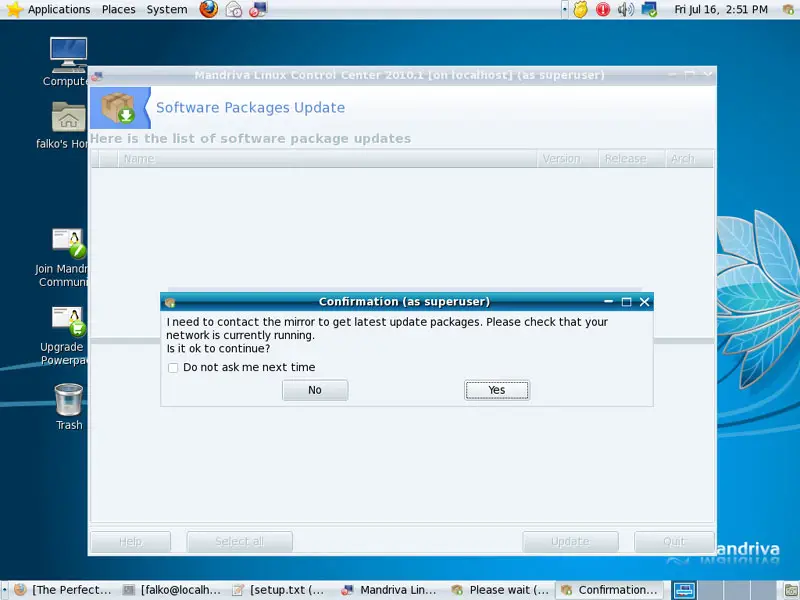Switch to 'The Perfect...' Firefox taskbar window
Viewport: 800px width, 600px height.
pyautogui.click(x=63, y=590)
